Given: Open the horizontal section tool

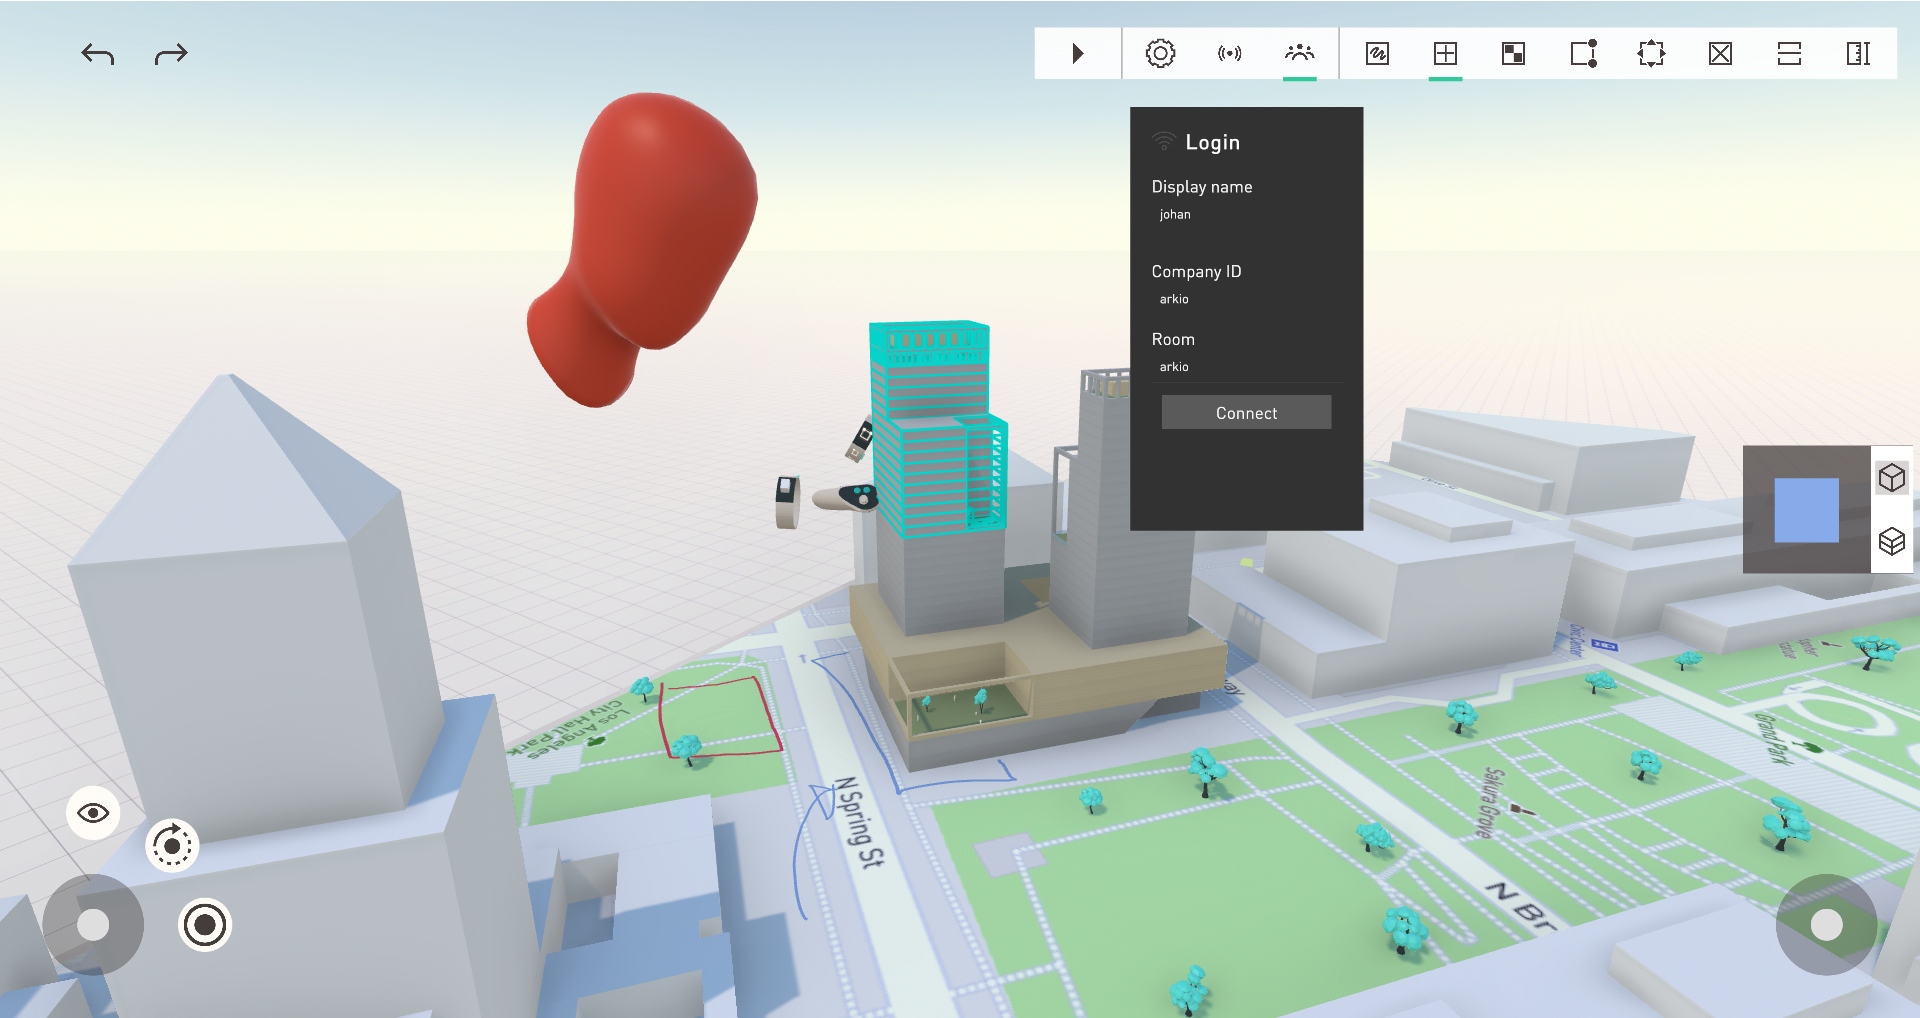Looking at the screenshot, I should click(1789, 54).
